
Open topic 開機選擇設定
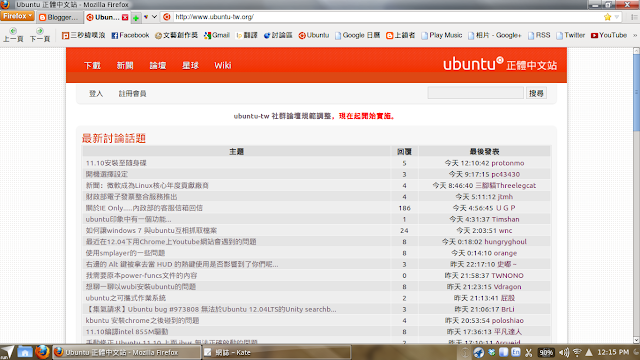(x=107, y=174)
